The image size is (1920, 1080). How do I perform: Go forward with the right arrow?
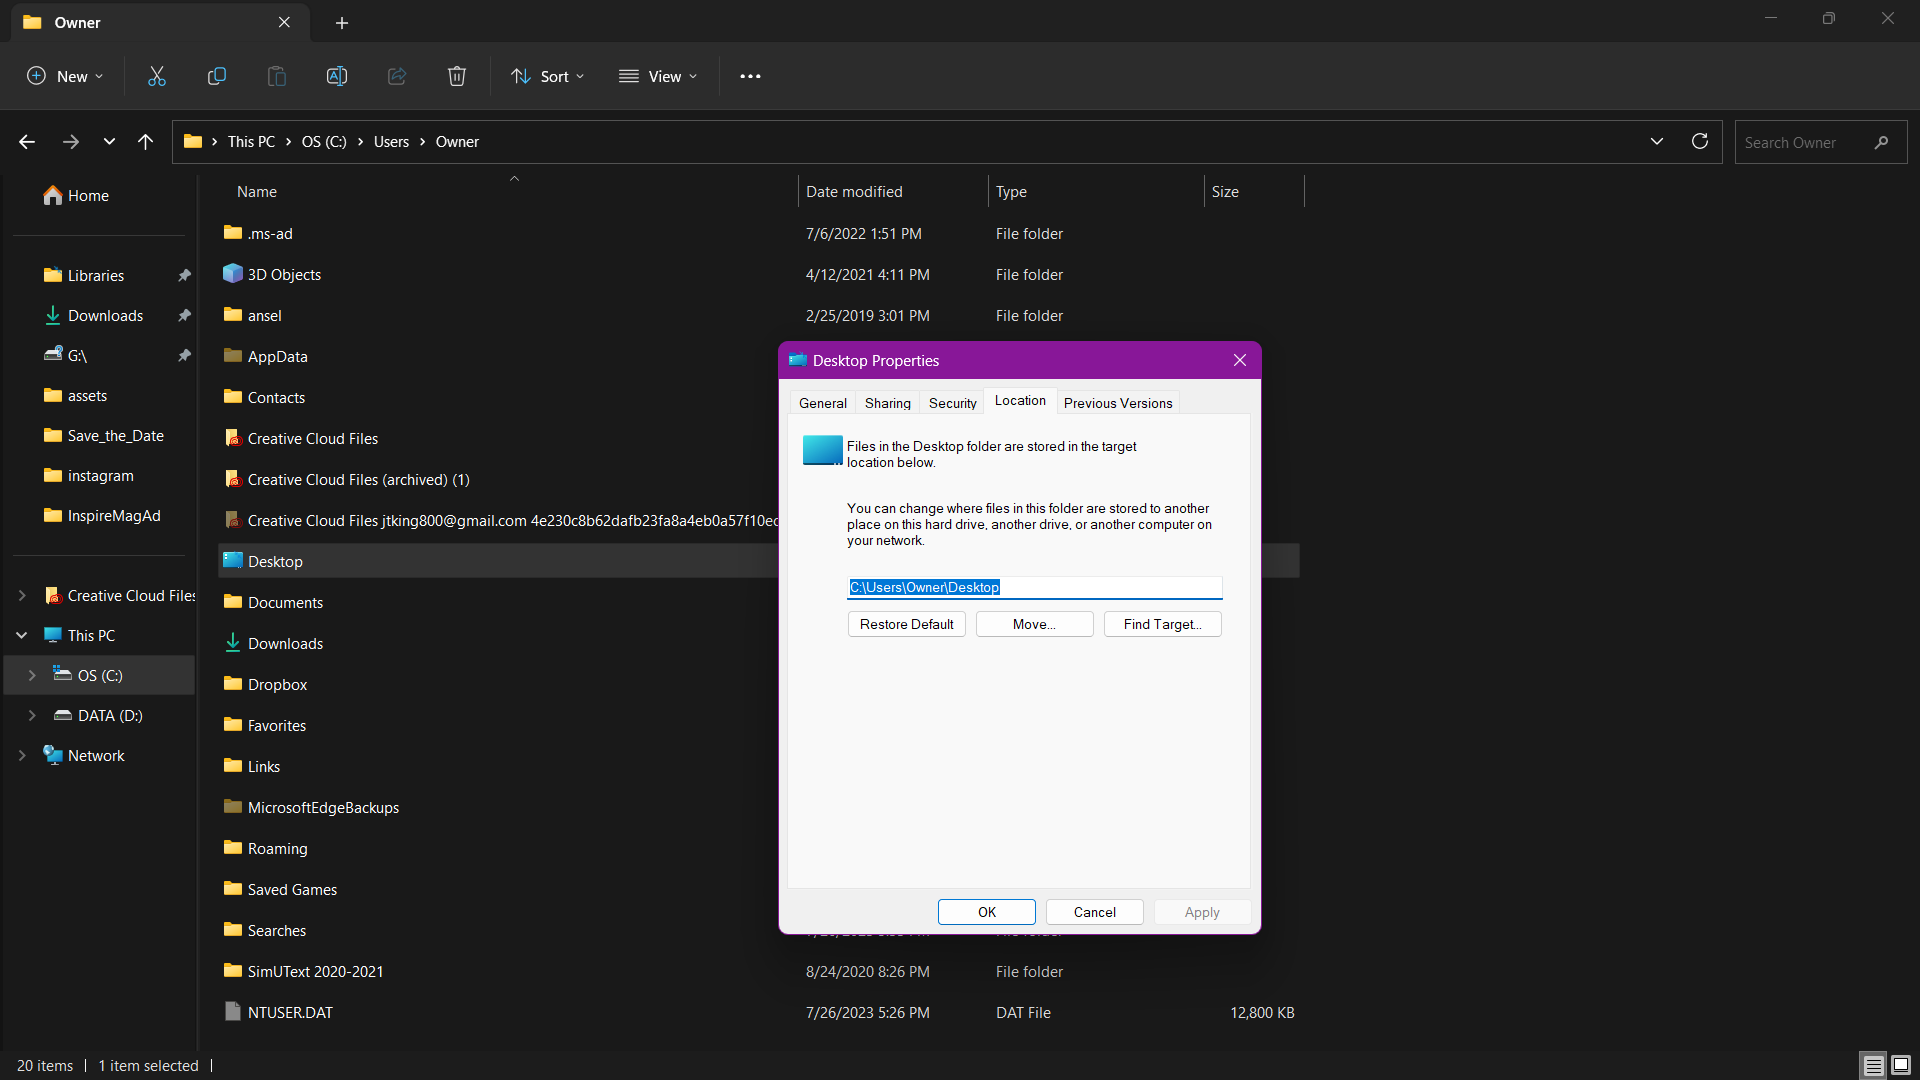click(70, 142)
